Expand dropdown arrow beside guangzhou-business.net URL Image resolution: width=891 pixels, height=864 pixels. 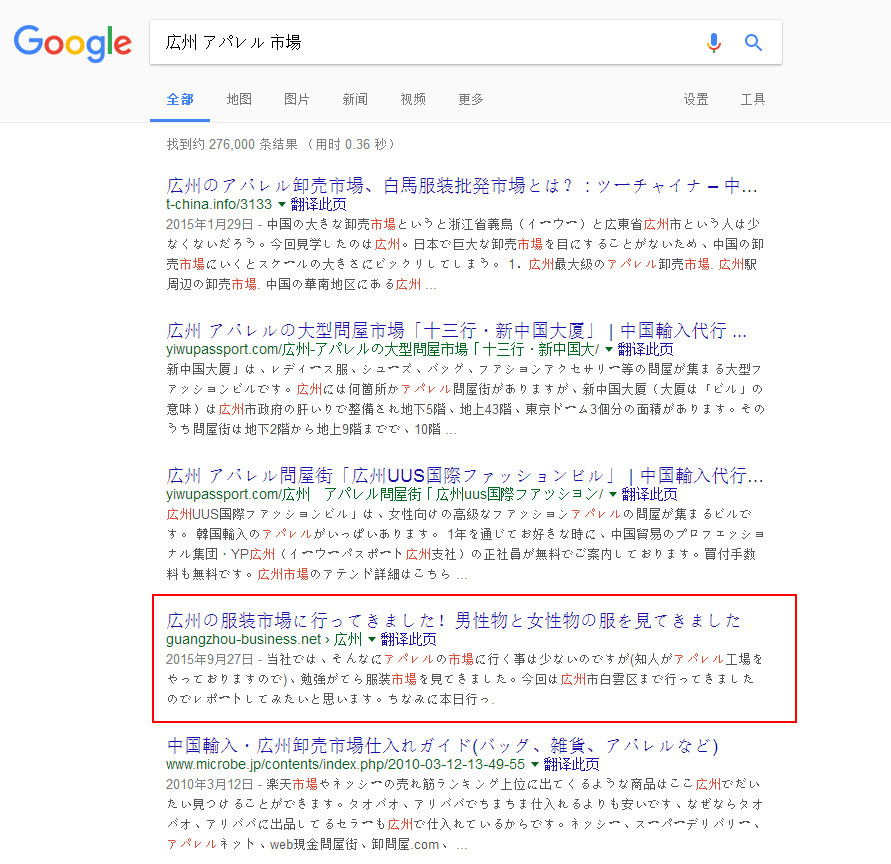[x=372, y=639]
